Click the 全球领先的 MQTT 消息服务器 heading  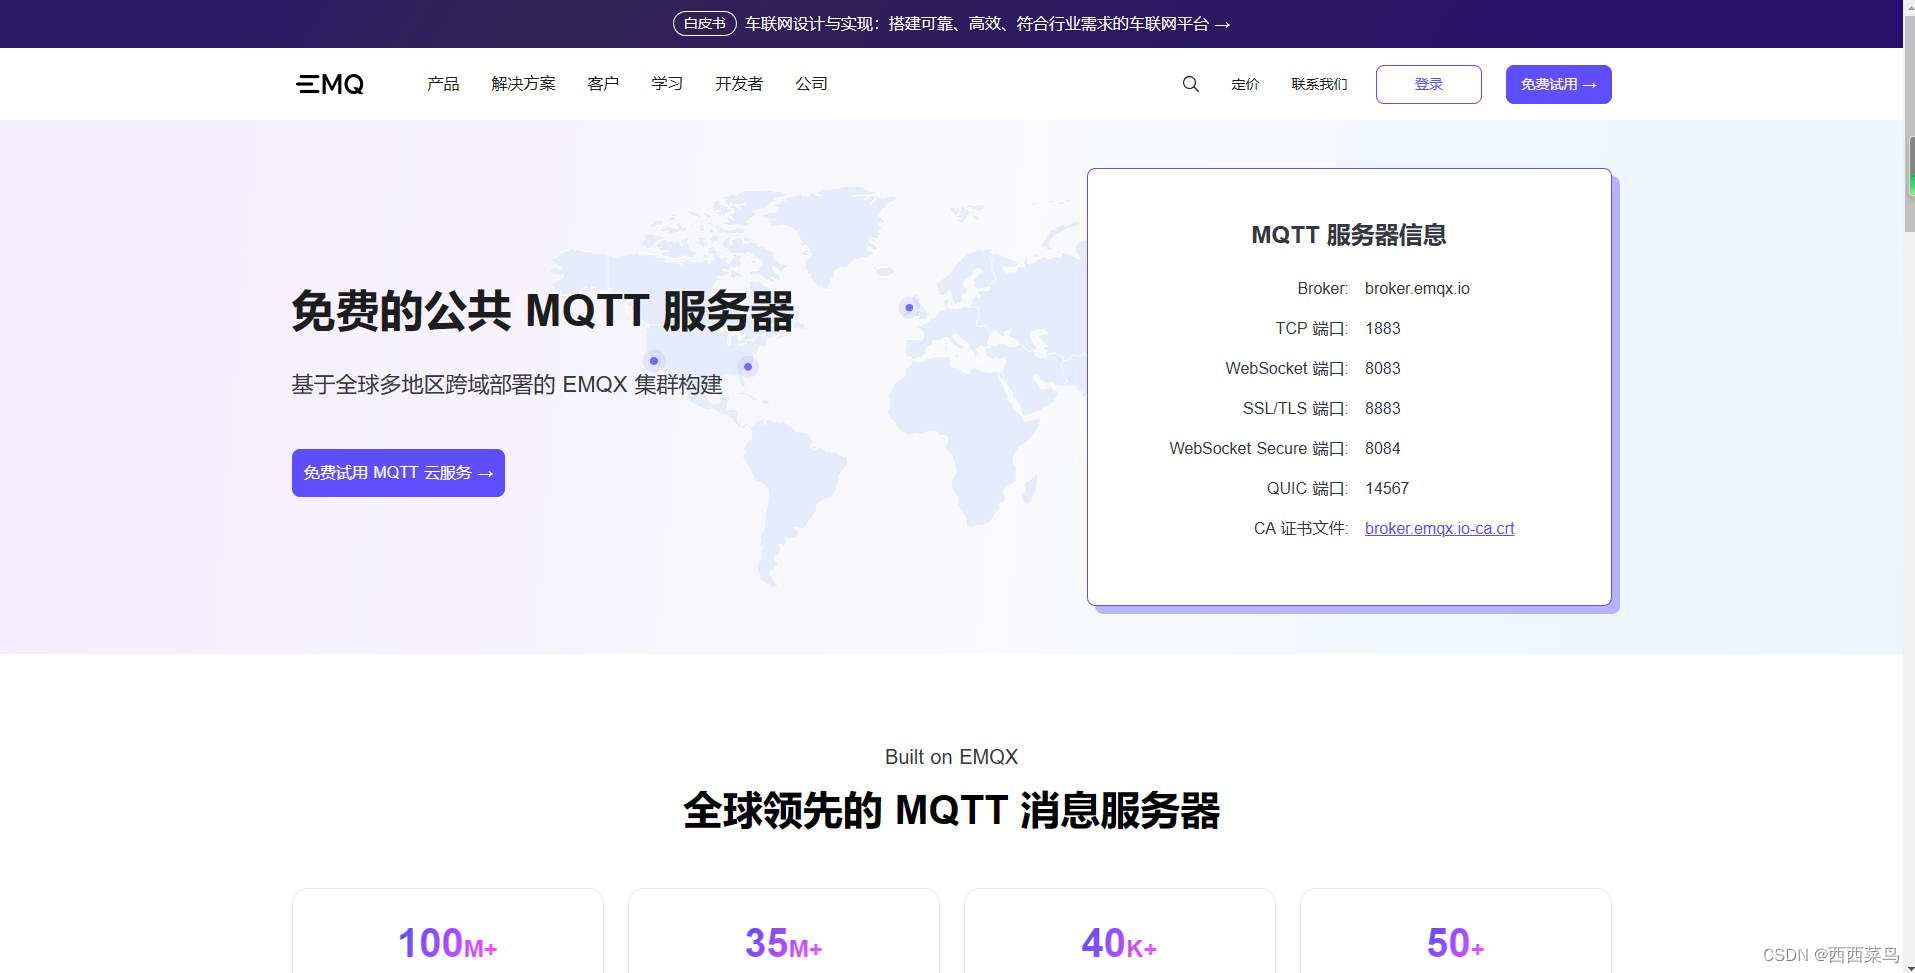pos(951,810)
